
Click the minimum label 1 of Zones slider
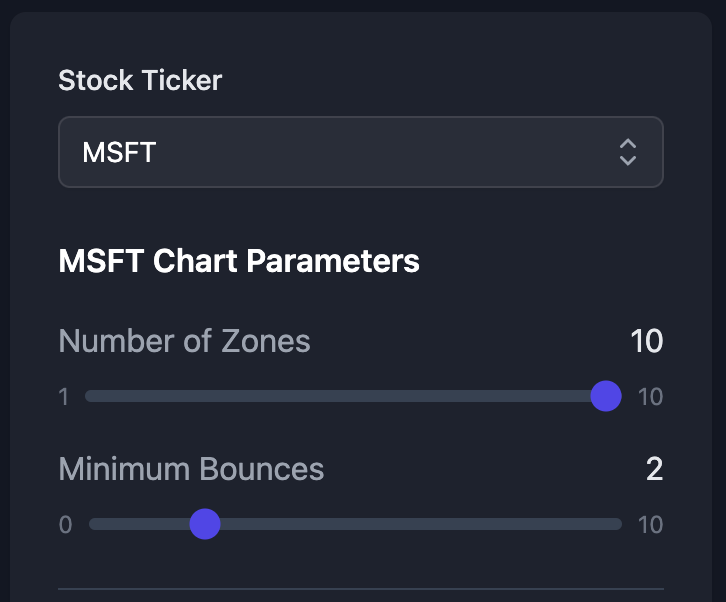pos(64,397)
